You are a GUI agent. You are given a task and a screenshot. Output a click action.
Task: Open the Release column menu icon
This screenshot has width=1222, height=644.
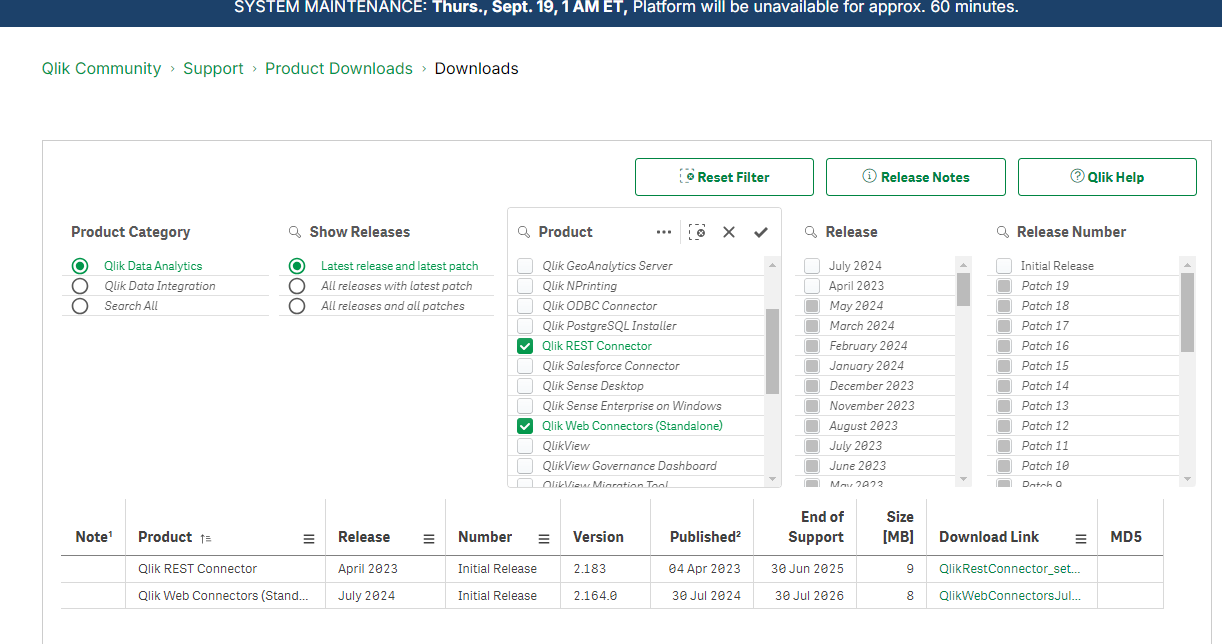point(429,539)
